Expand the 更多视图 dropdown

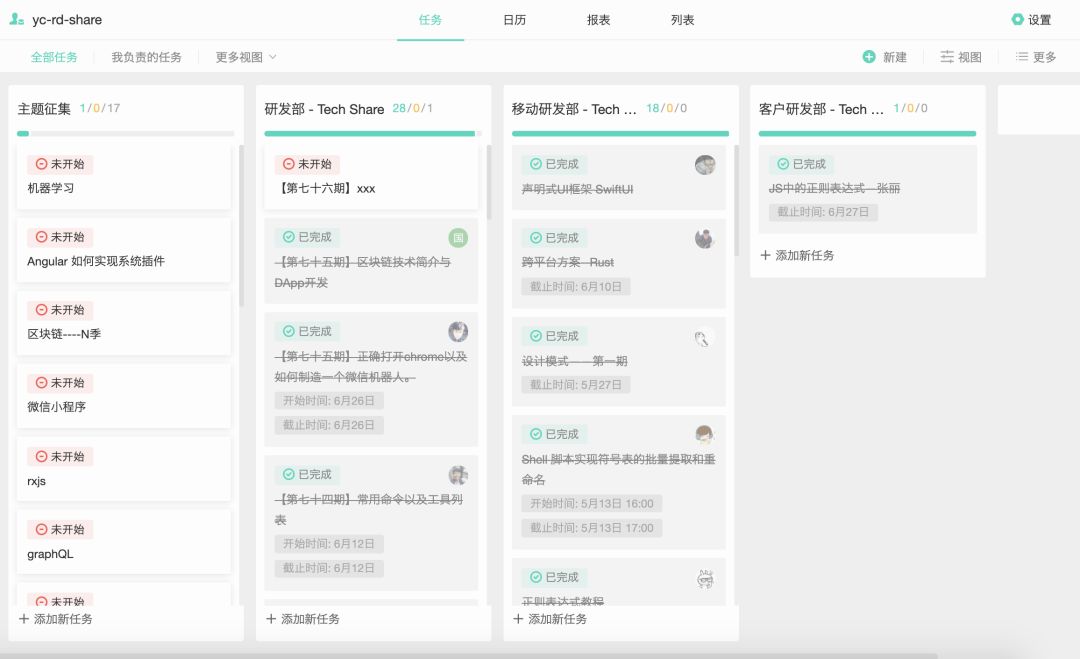[x=246, y=57]
